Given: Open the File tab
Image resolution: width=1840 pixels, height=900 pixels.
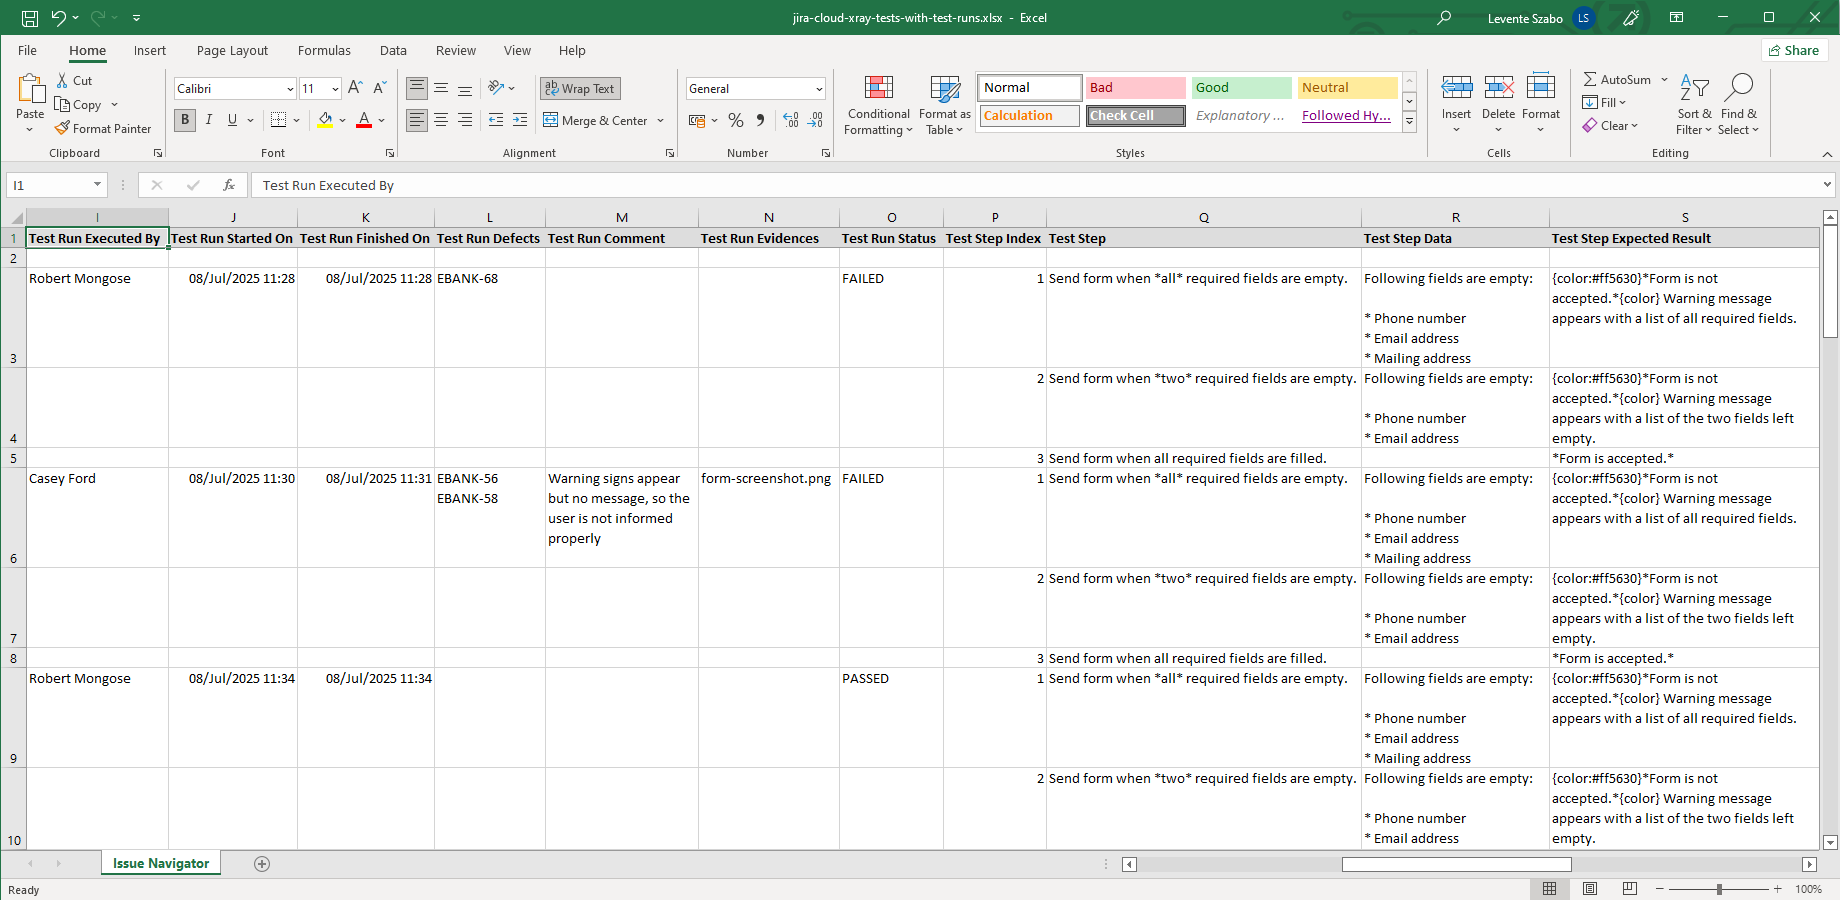Looking at the screenshot, I should click(x=27, y=51).
